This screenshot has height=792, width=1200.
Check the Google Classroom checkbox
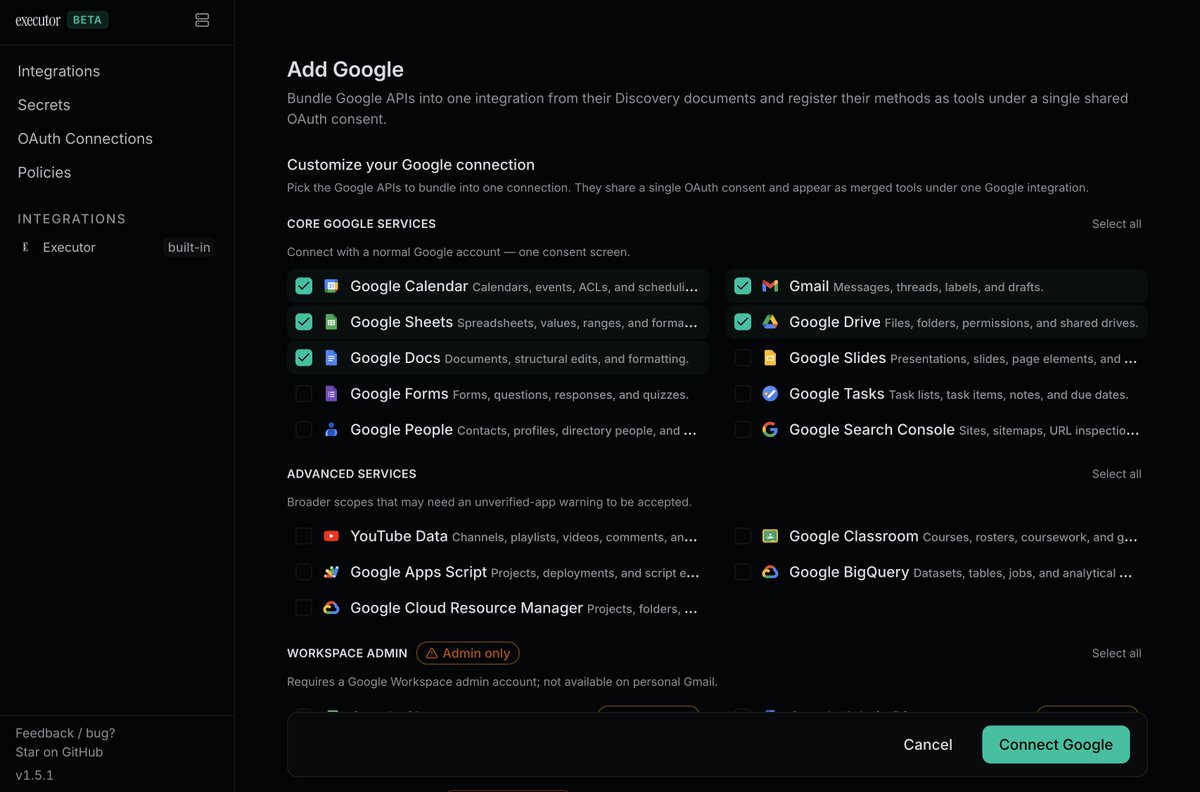[x=743, y=536]
